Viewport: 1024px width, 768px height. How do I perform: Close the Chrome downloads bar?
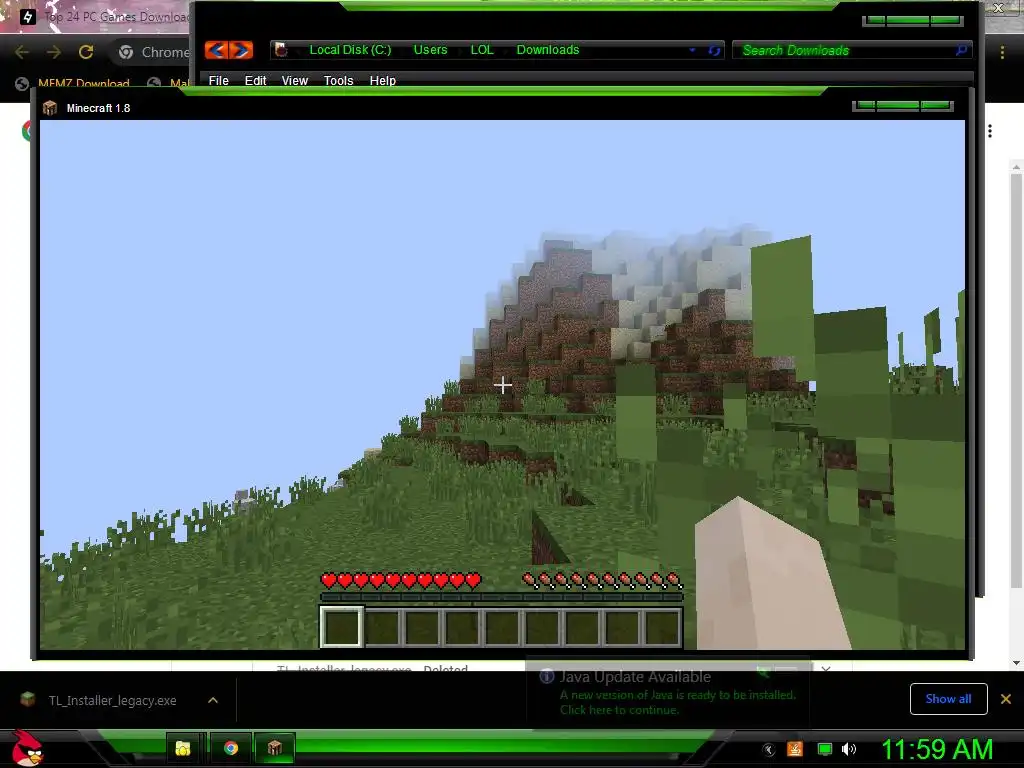(x=1006, y=699)
